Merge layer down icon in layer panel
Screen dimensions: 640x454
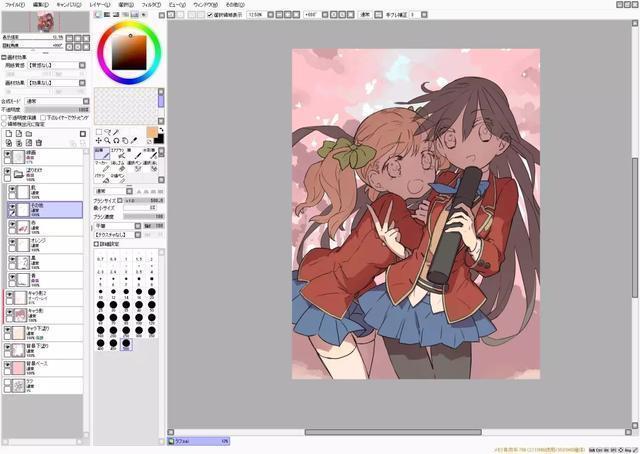(19, 143)
